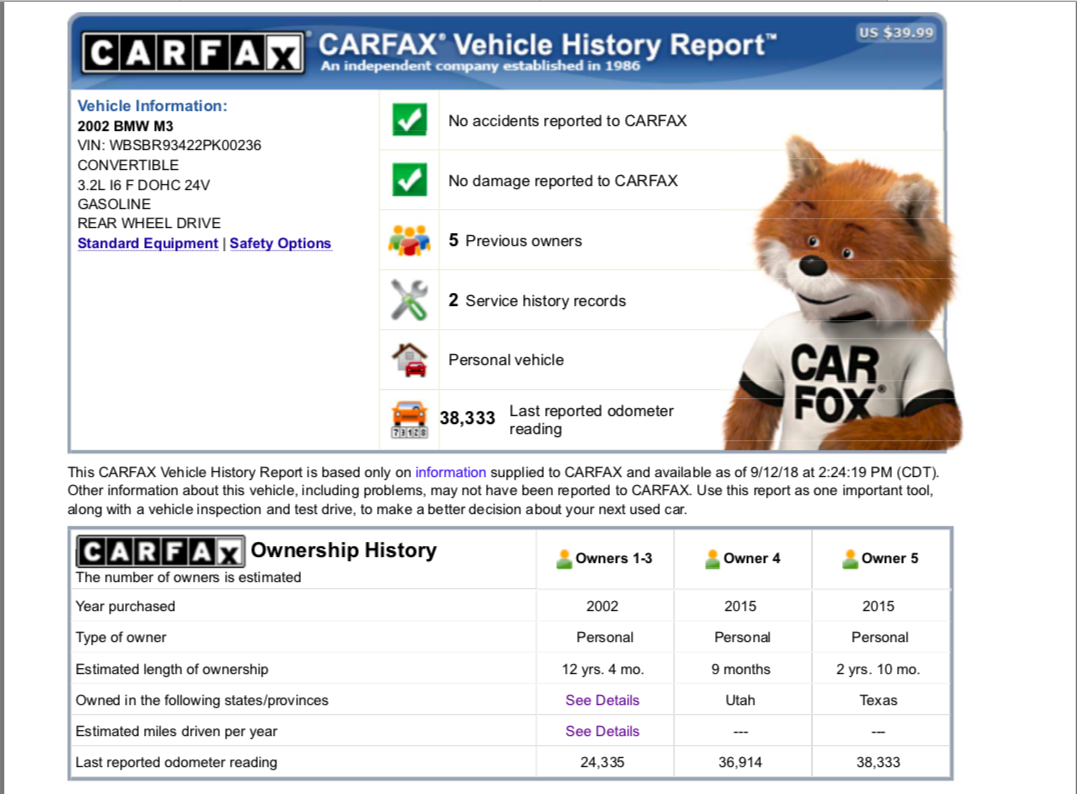Click the house and car personal vehicle icon
Image resolution: width=1077 pixels, height=794 pixels.
click(409, 360)
